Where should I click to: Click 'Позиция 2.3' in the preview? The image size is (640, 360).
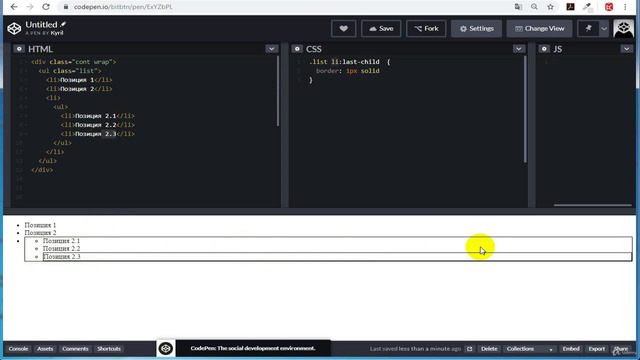[x=62, y=257]
